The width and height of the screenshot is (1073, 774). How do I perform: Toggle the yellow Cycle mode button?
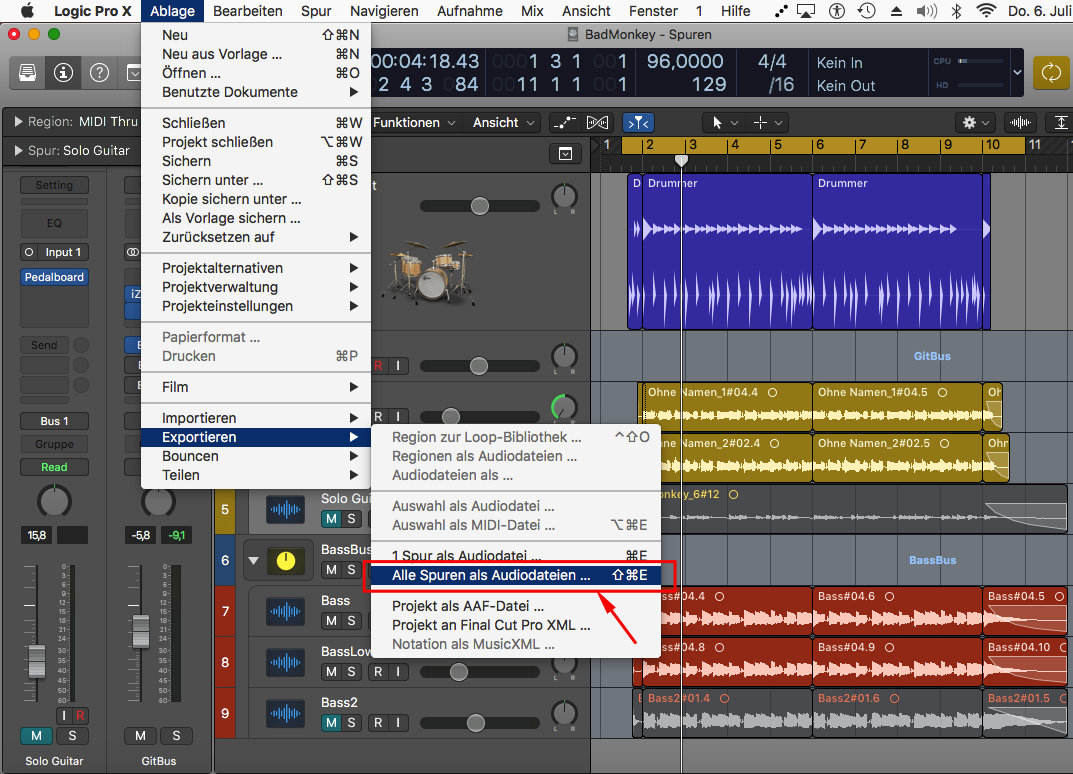1050,72
